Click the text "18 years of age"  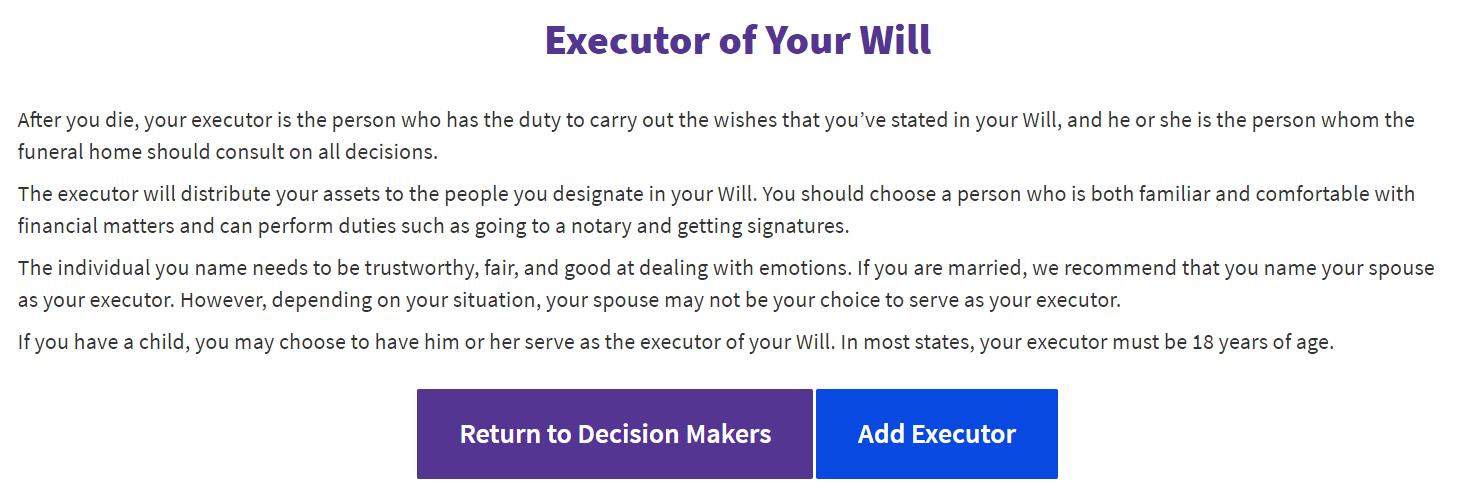(1263, 342)
